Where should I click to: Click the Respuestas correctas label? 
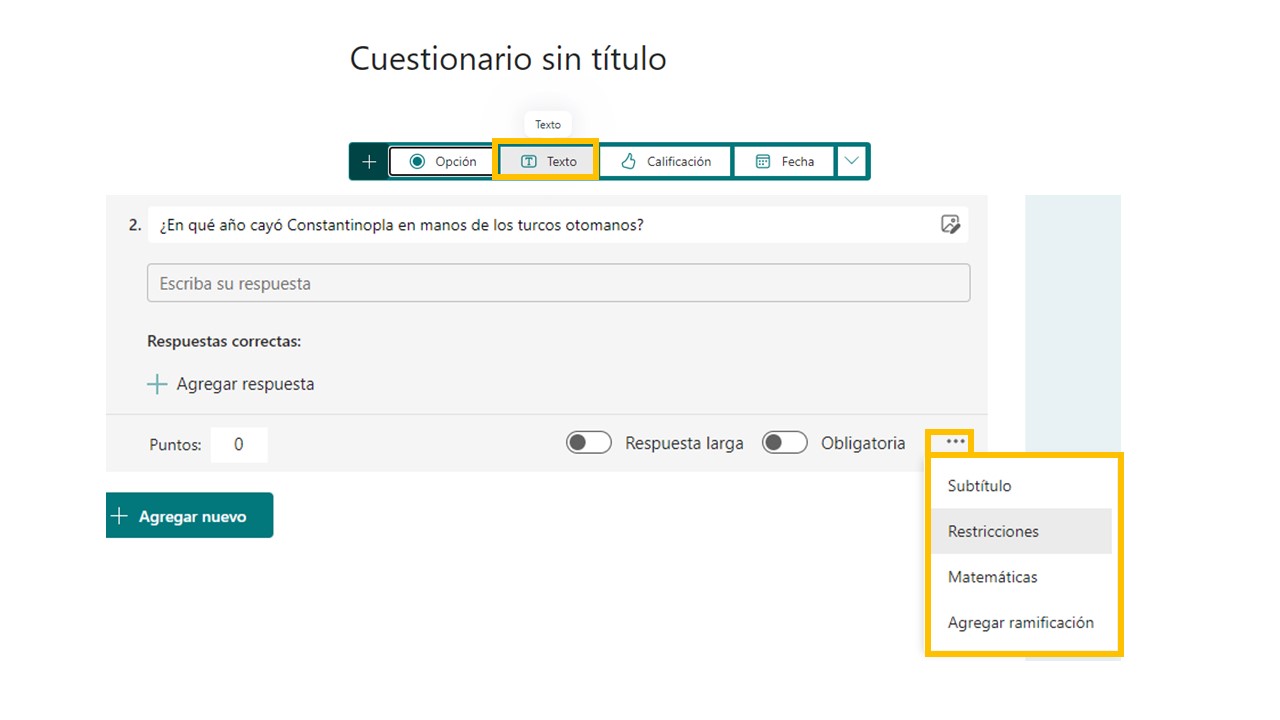click(224, 341)
